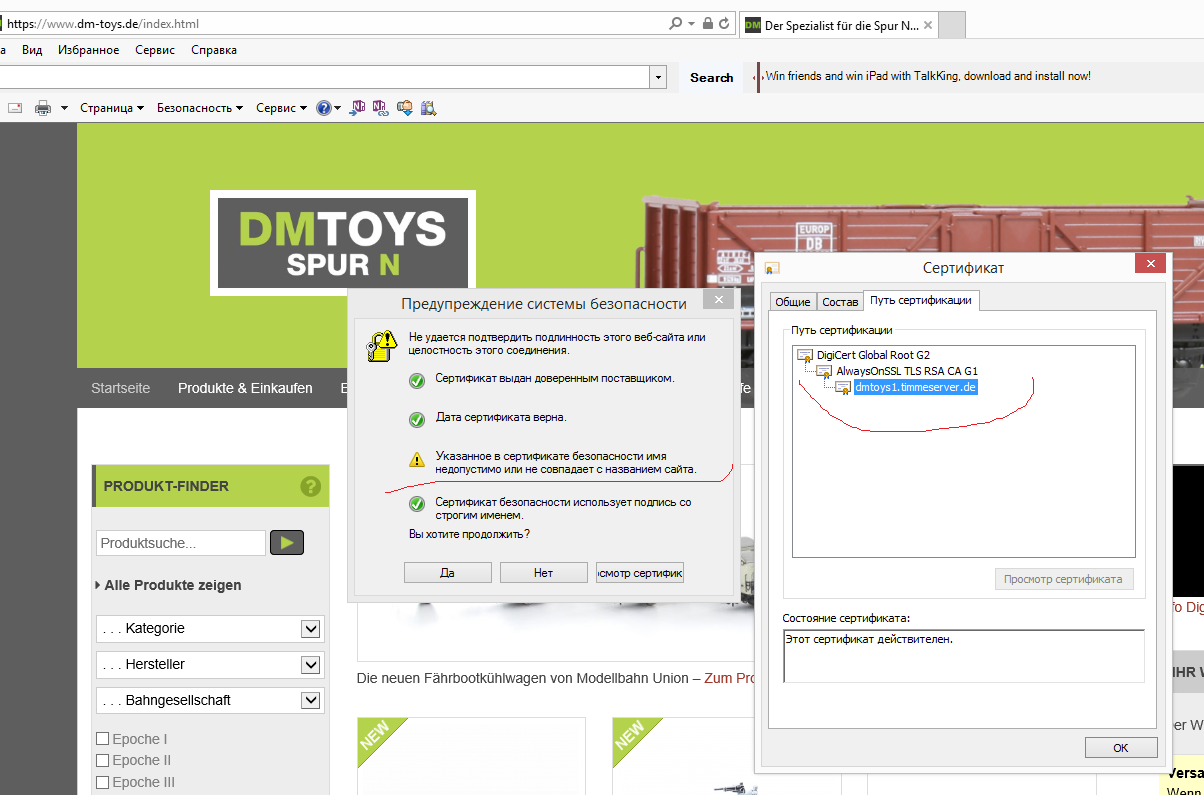Click green check next to strong signature line
This screenshot has width=1204, height=795.
(417, 505)
